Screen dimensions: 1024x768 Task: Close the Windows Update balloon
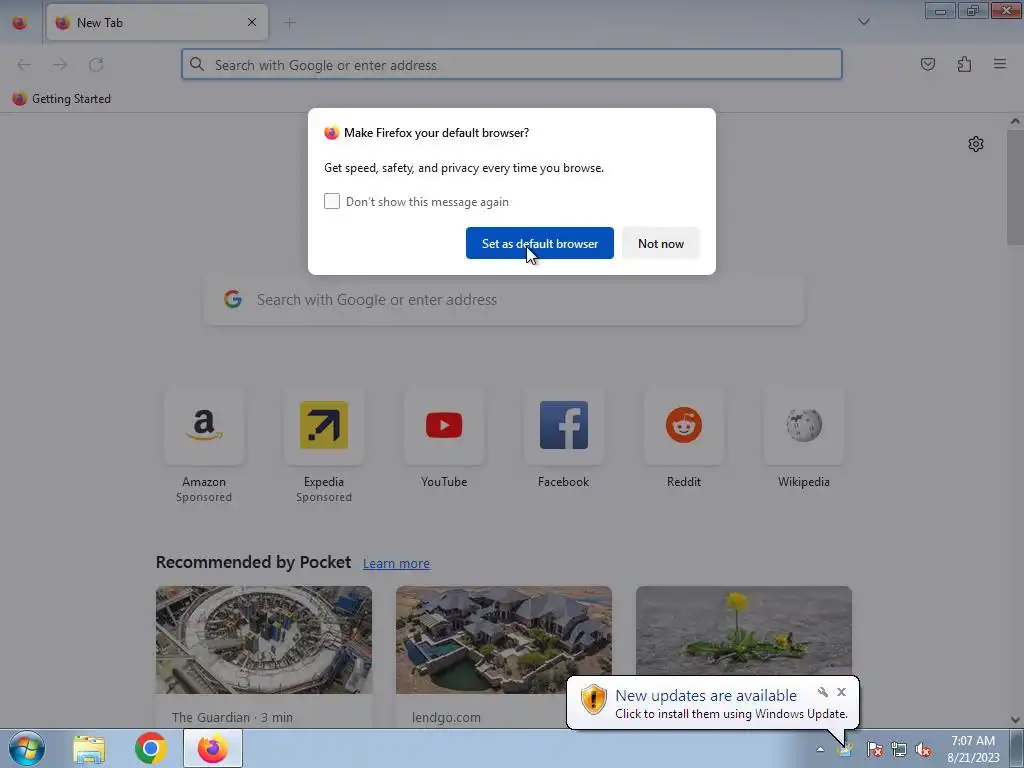(x=841, y=692)
